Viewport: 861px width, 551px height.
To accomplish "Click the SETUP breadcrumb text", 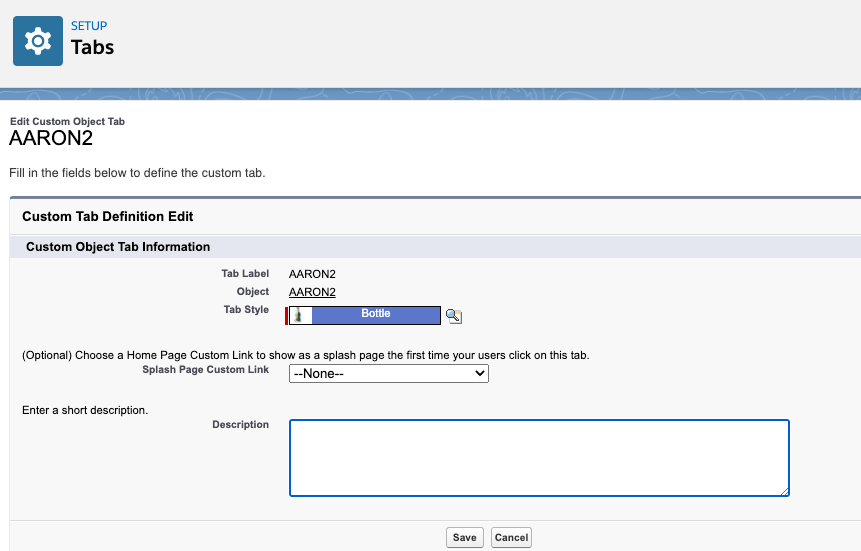I will pos(89,26).
